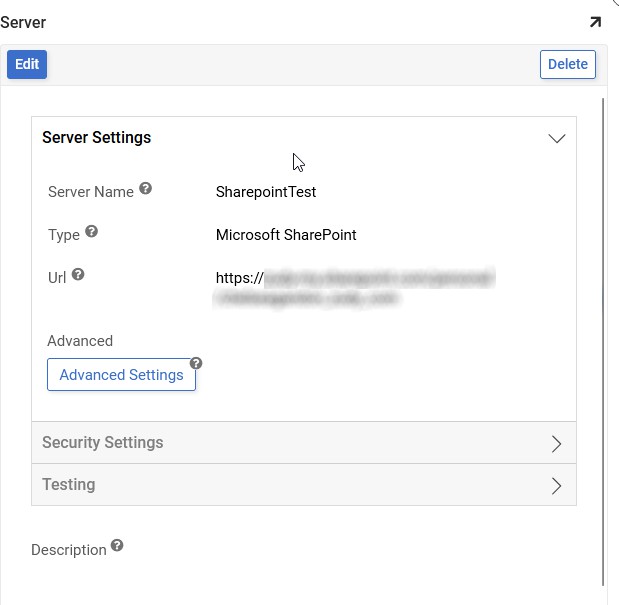This screenshot has height=605, width=619.
Task: Expand Security Settings with its right chevron
Action: pos(557,444)
